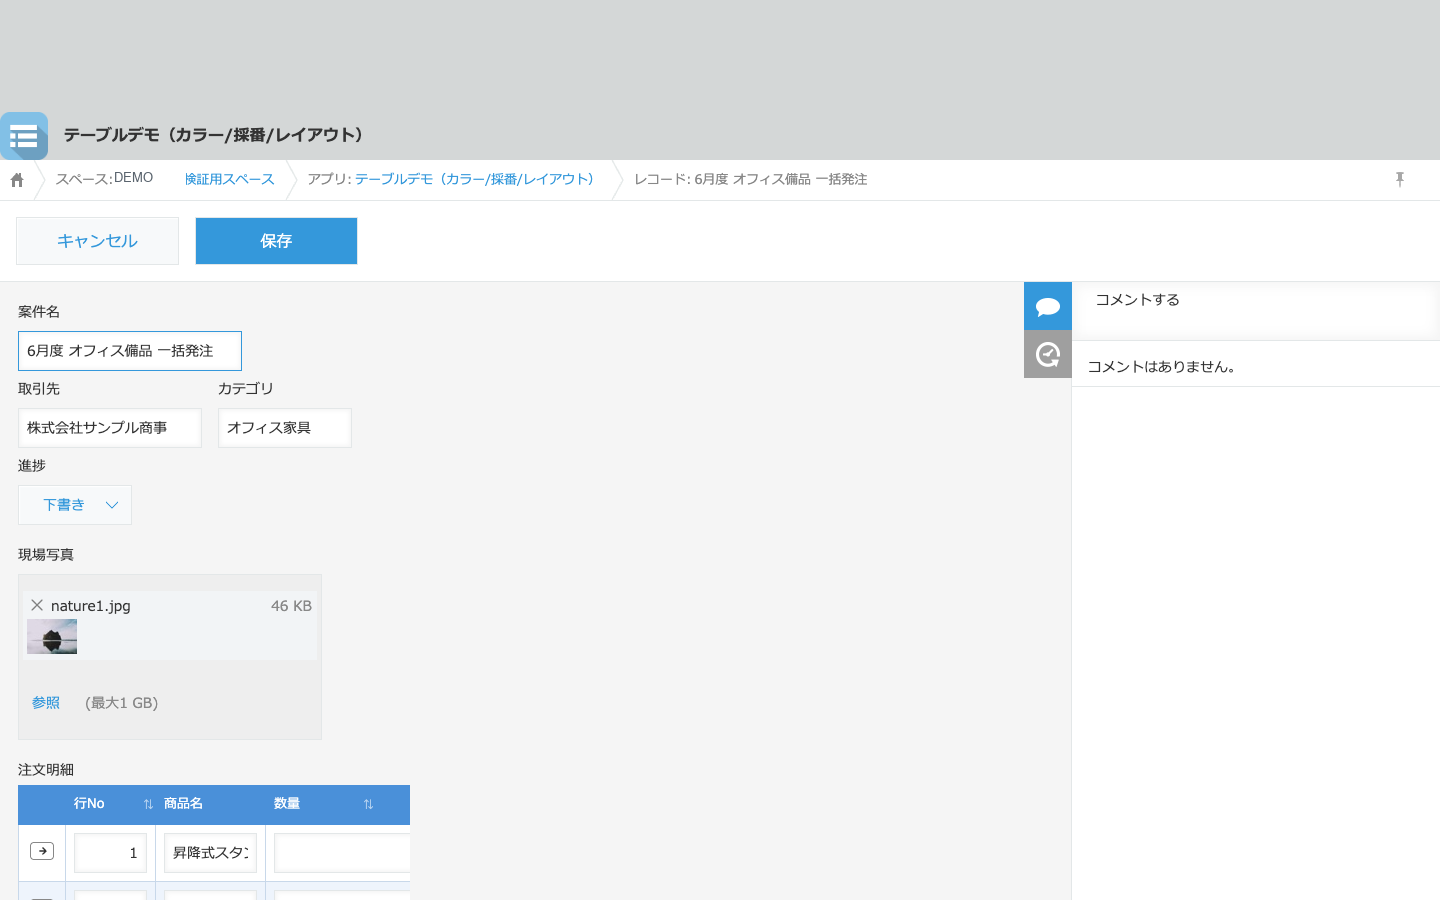The height and width of the screenshot is (900, 1440).
Task: Open the 進捗 dropdown showing 下書き
Action: click(75, 505)
